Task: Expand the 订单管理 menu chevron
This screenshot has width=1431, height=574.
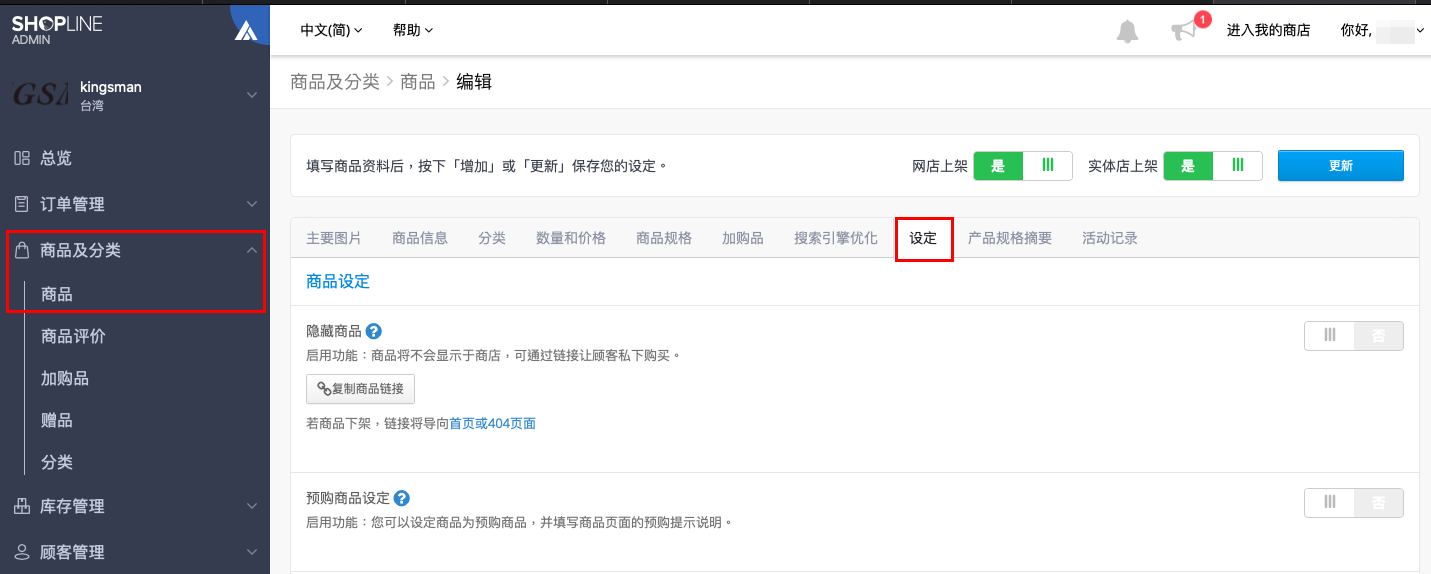Action: pyautogui.click(x=252, y=204)
